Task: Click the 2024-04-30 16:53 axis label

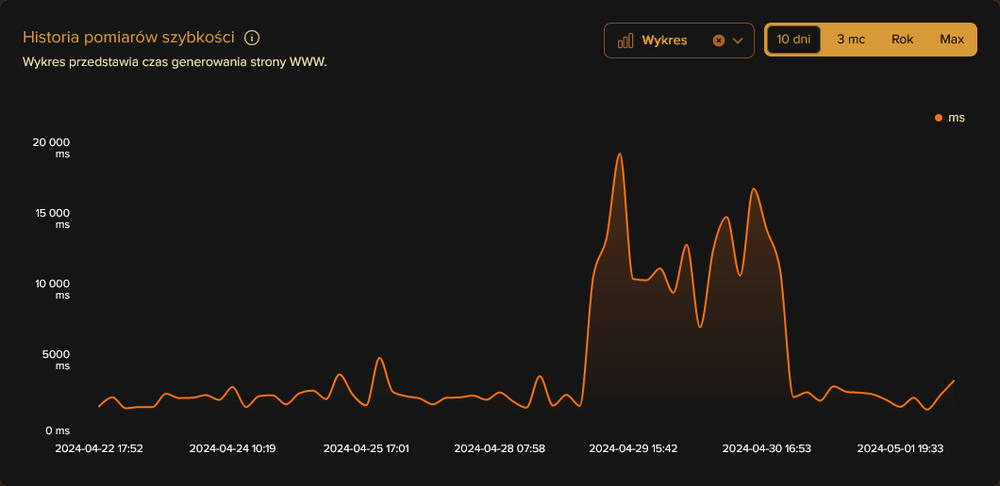Action: [766, 449]
